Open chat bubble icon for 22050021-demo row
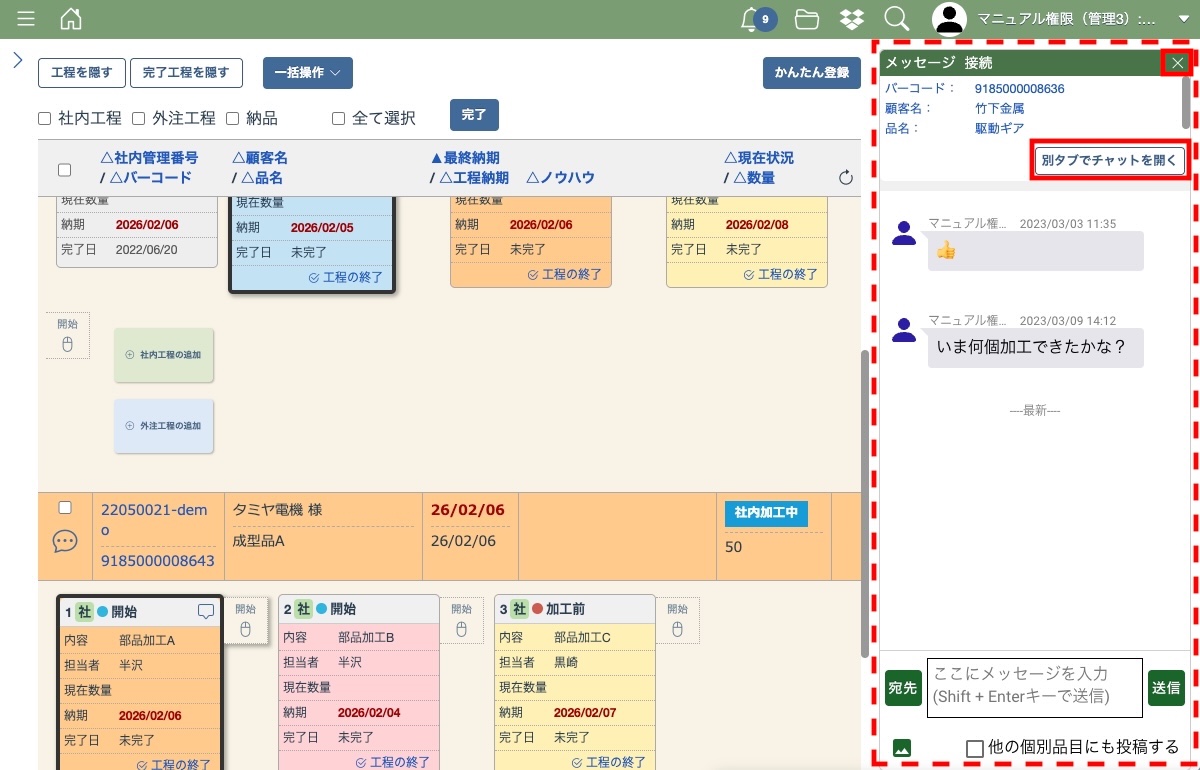Screen dimensions: 1200x770 (x=65, y=541)
